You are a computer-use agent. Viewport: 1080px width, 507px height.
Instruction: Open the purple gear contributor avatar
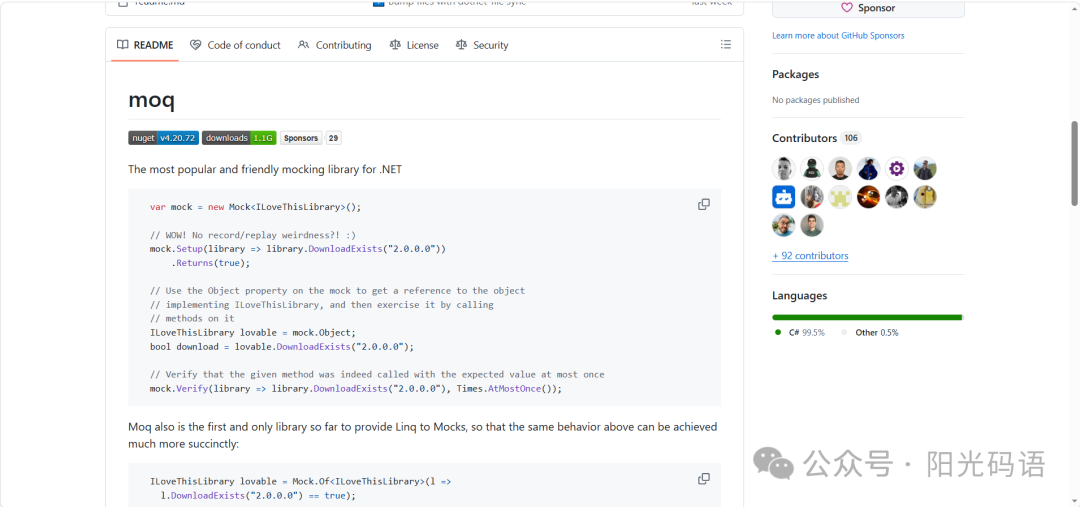(896, 169)
